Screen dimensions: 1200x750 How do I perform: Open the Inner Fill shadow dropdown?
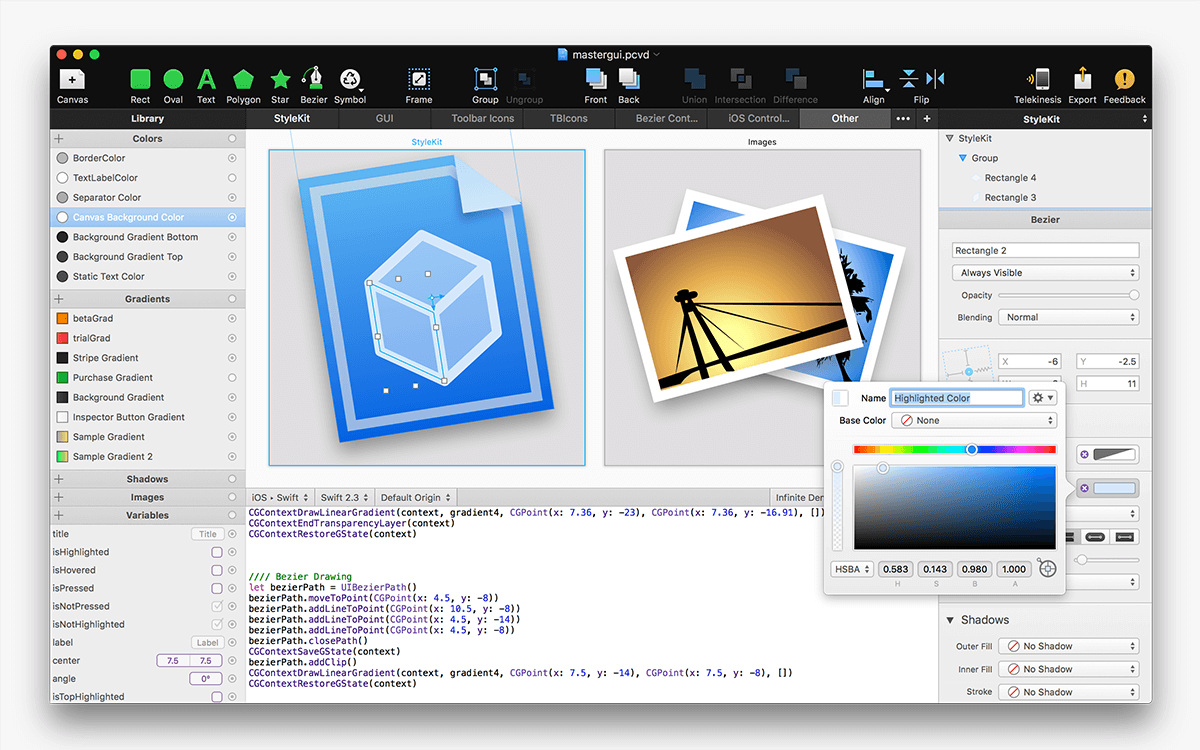[1069, 669]
